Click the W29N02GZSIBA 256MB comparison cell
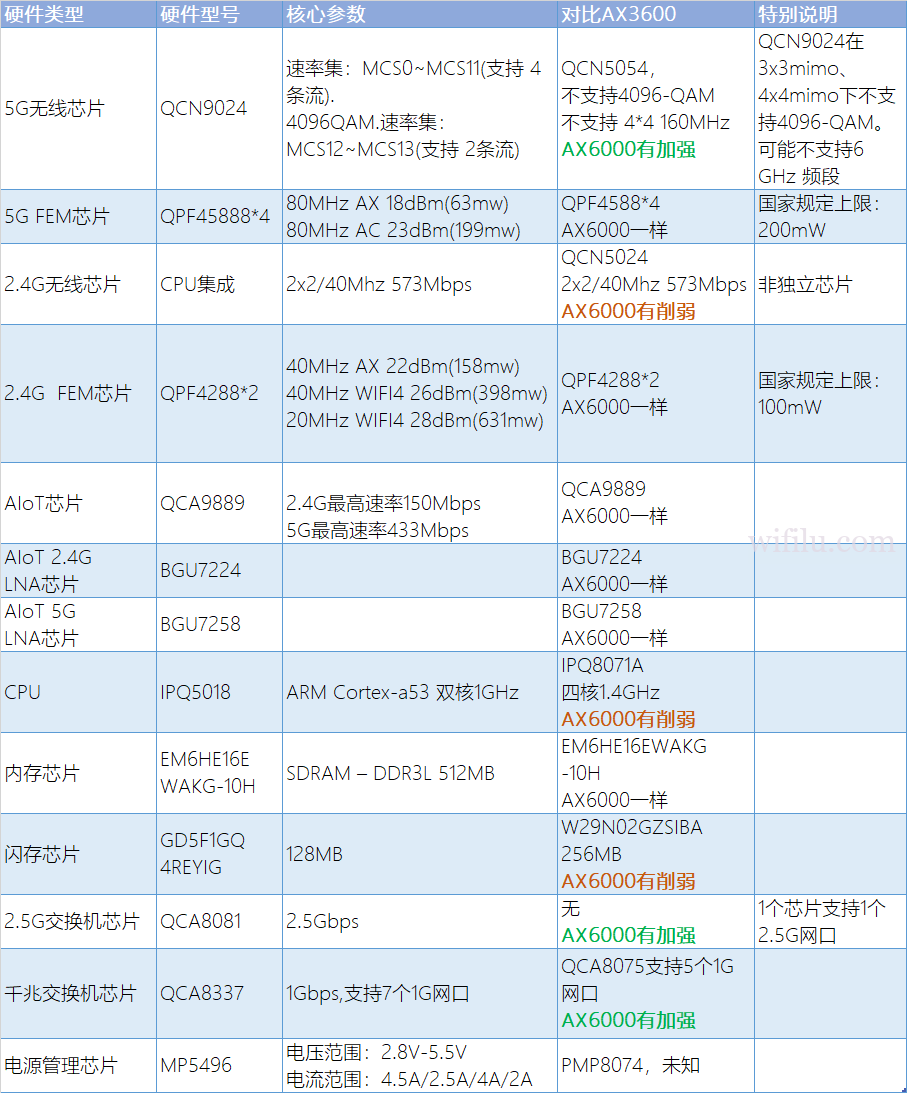The width and height of the screenshot is (907, 1093). 656,854
